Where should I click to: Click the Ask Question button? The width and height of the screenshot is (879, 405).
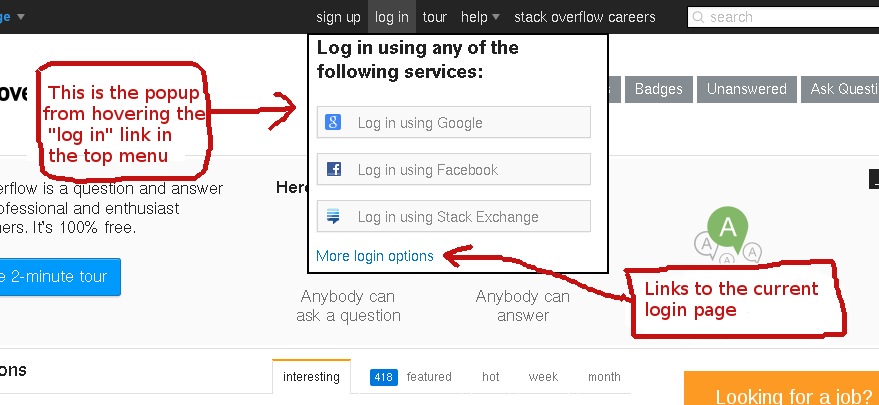(x=840, y=89)
